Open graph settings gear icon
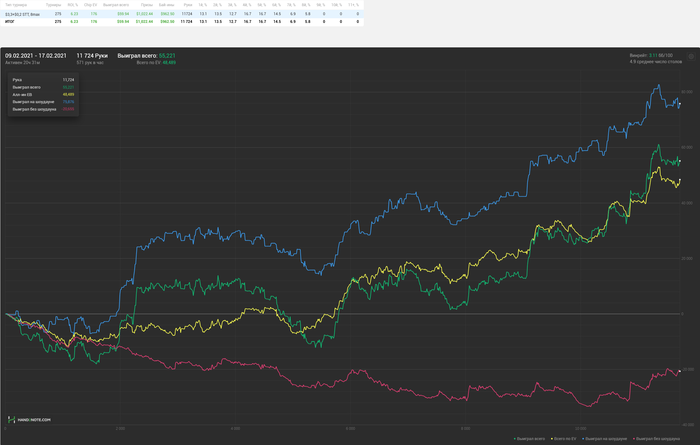 tap(691, 56)
